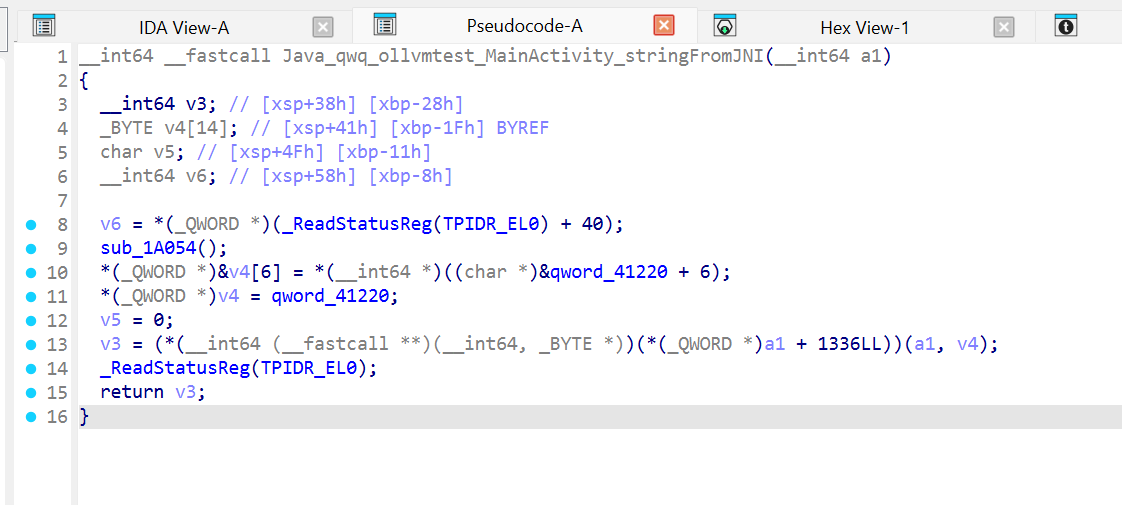Viewport: 1122px width, 505px height.
Task: Toggle breakpoint dot on line 12
Action: coord(29,320)
